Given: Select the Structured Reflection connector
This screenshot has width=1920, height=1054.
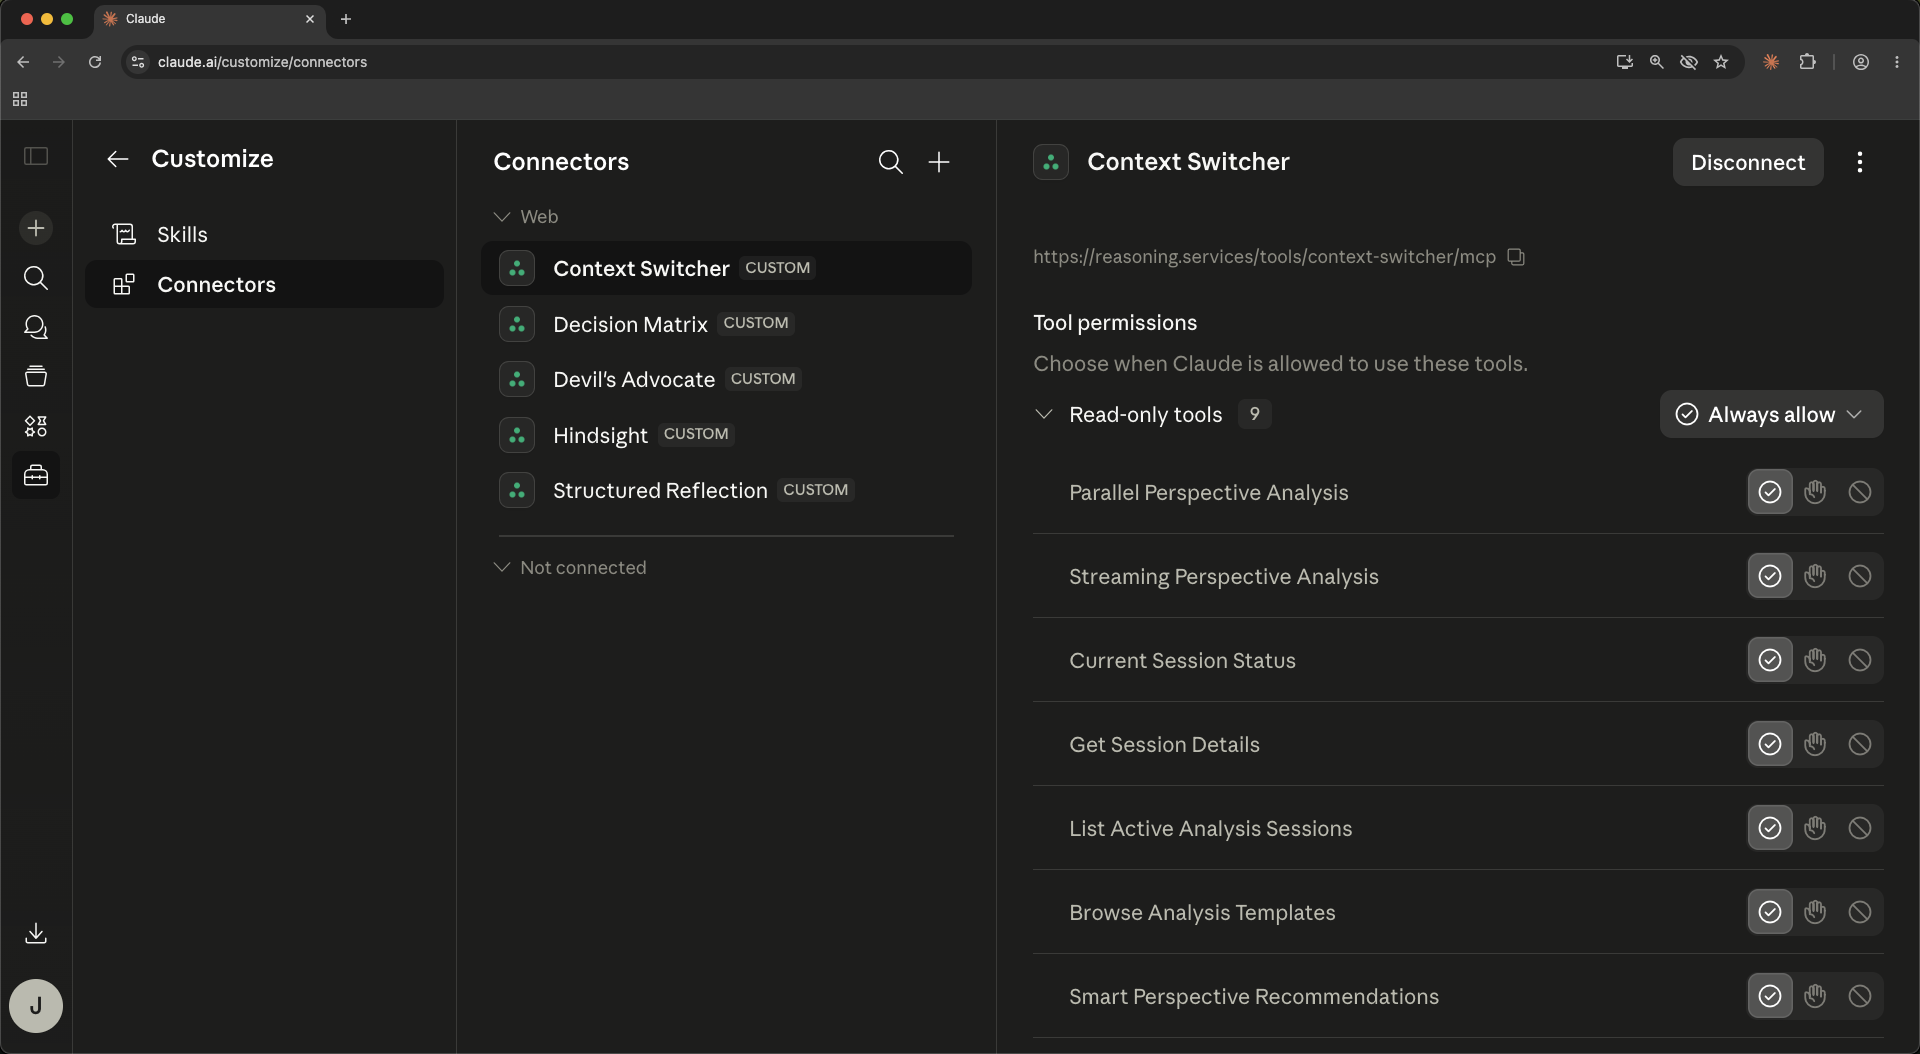Looking at the screenshot, I should tap(726, 490).
